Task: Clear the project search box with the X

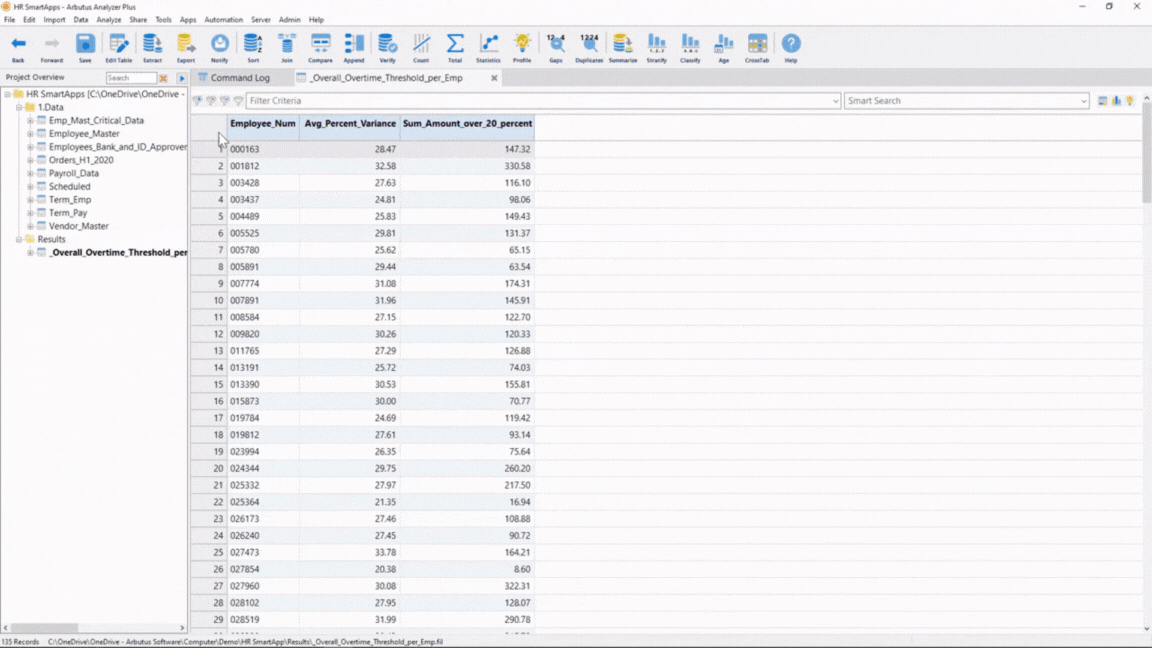Action: (163, 77)
